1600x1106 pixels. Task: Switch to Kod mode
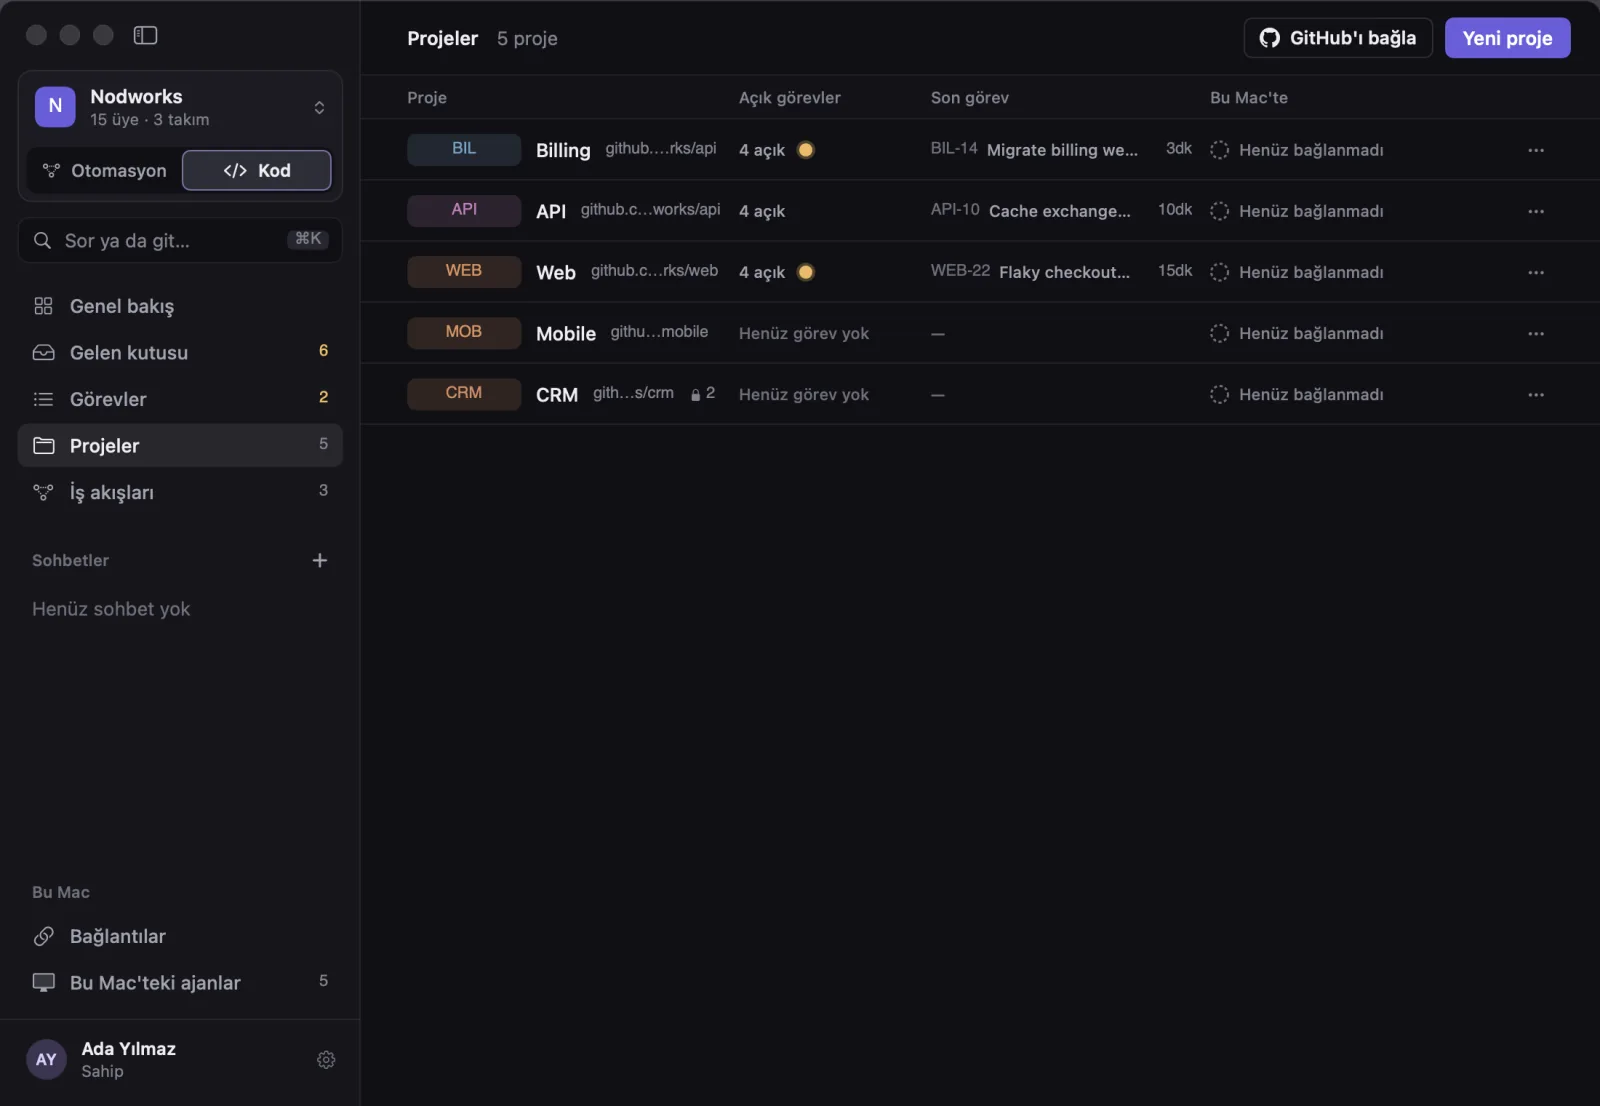pos(257,170)
